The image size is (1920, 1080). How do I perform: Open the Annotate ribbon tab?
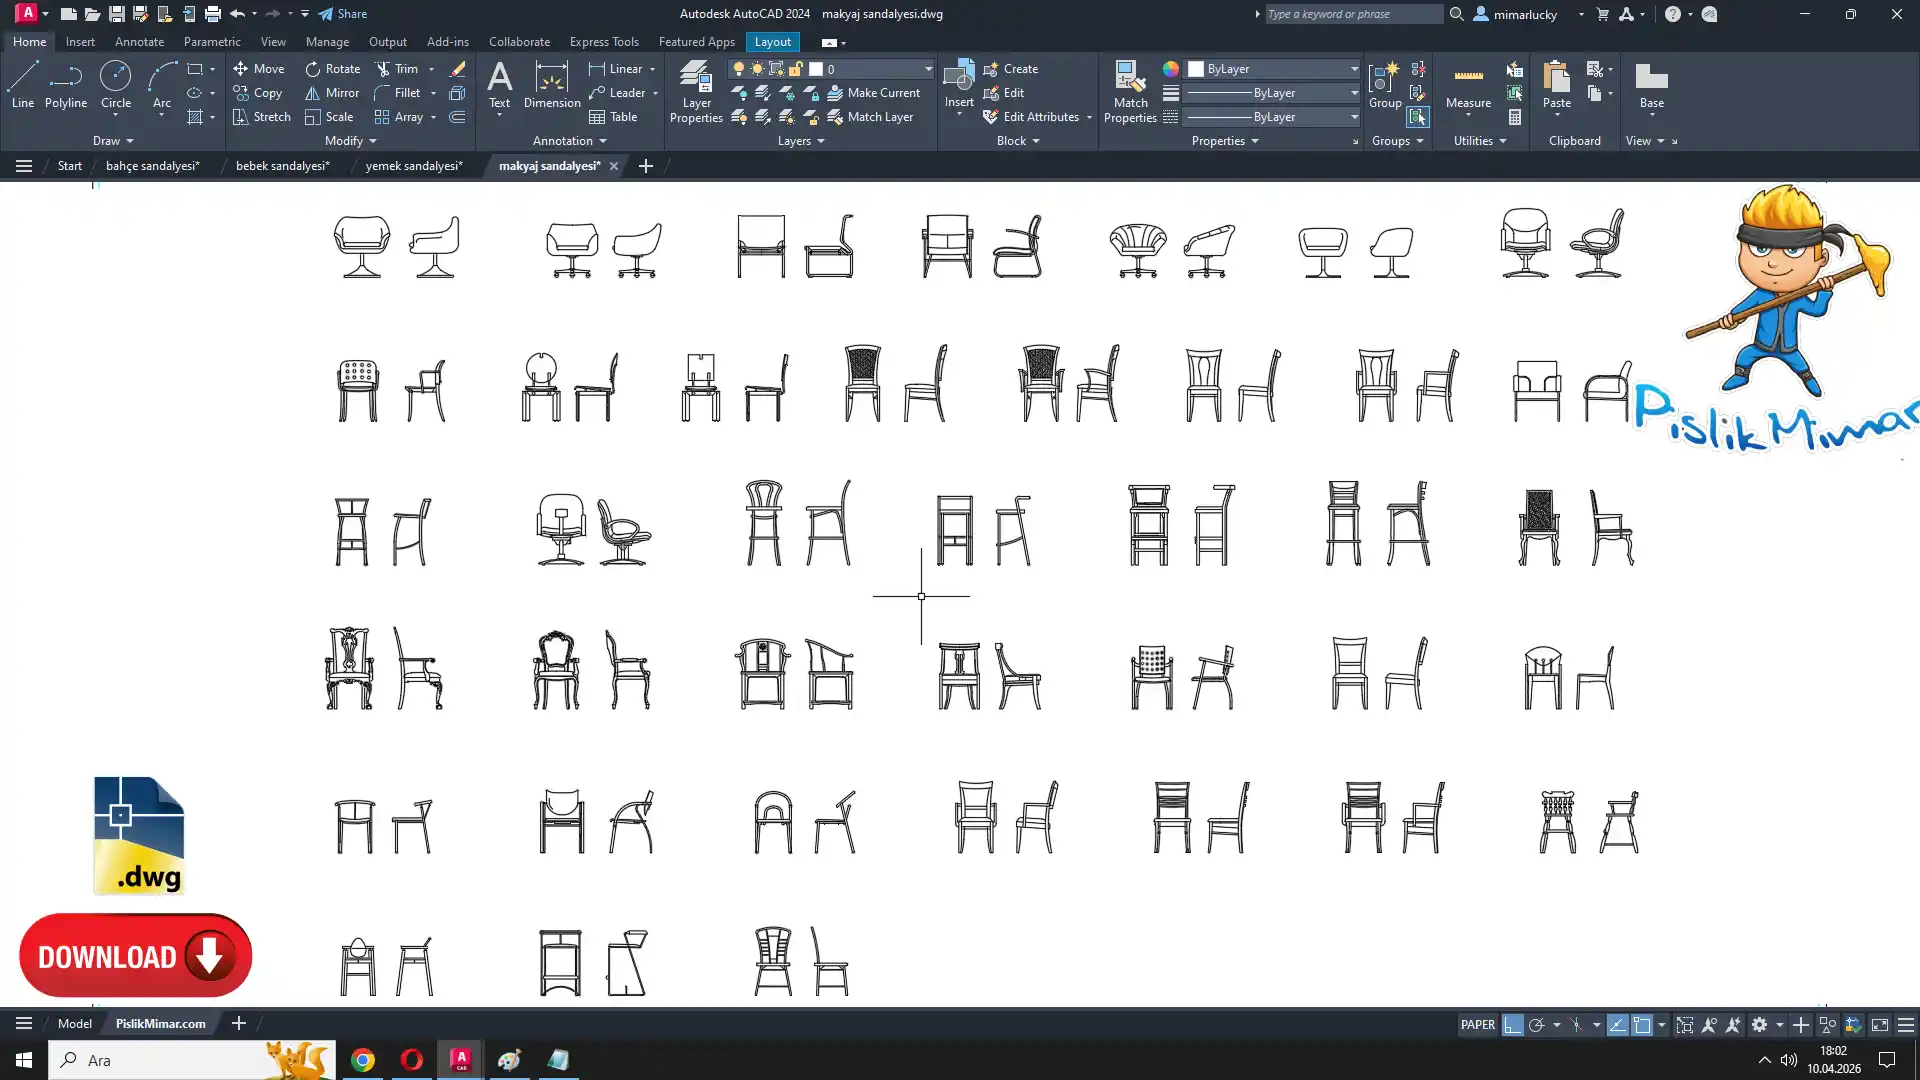click(139, 42)
